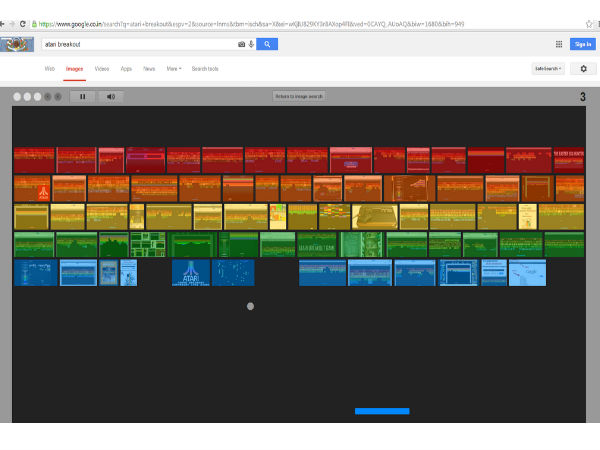
Task: Open the News tab
Action: click(149, 69)
